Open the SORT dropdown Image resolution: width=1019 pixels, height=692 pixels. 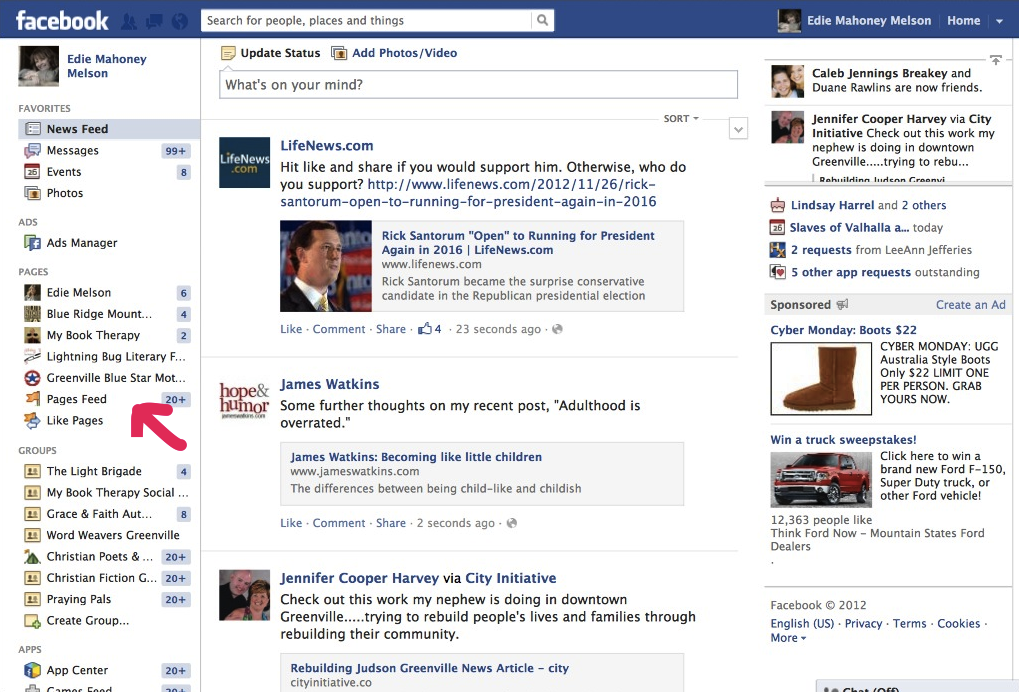click(x=680, y=119)
